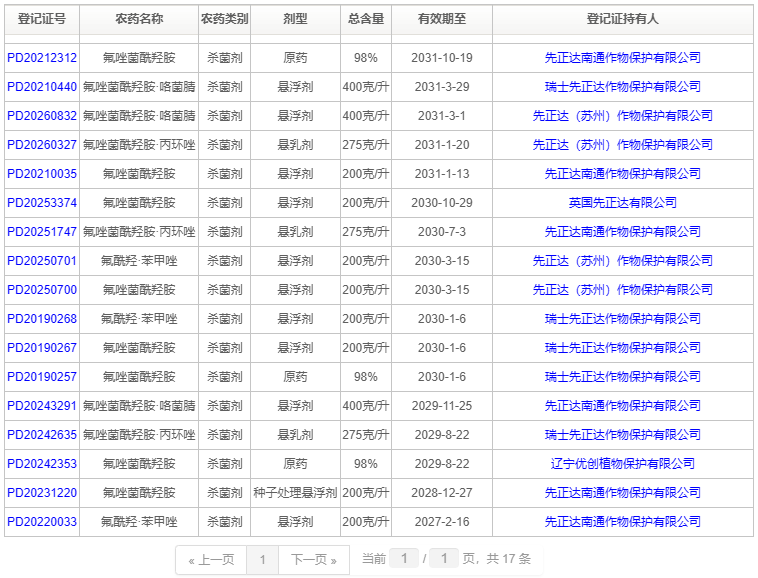Viewport: 758px width, 578px height.
Task: Click the total page count box
Action: click(x=443, y=559)
